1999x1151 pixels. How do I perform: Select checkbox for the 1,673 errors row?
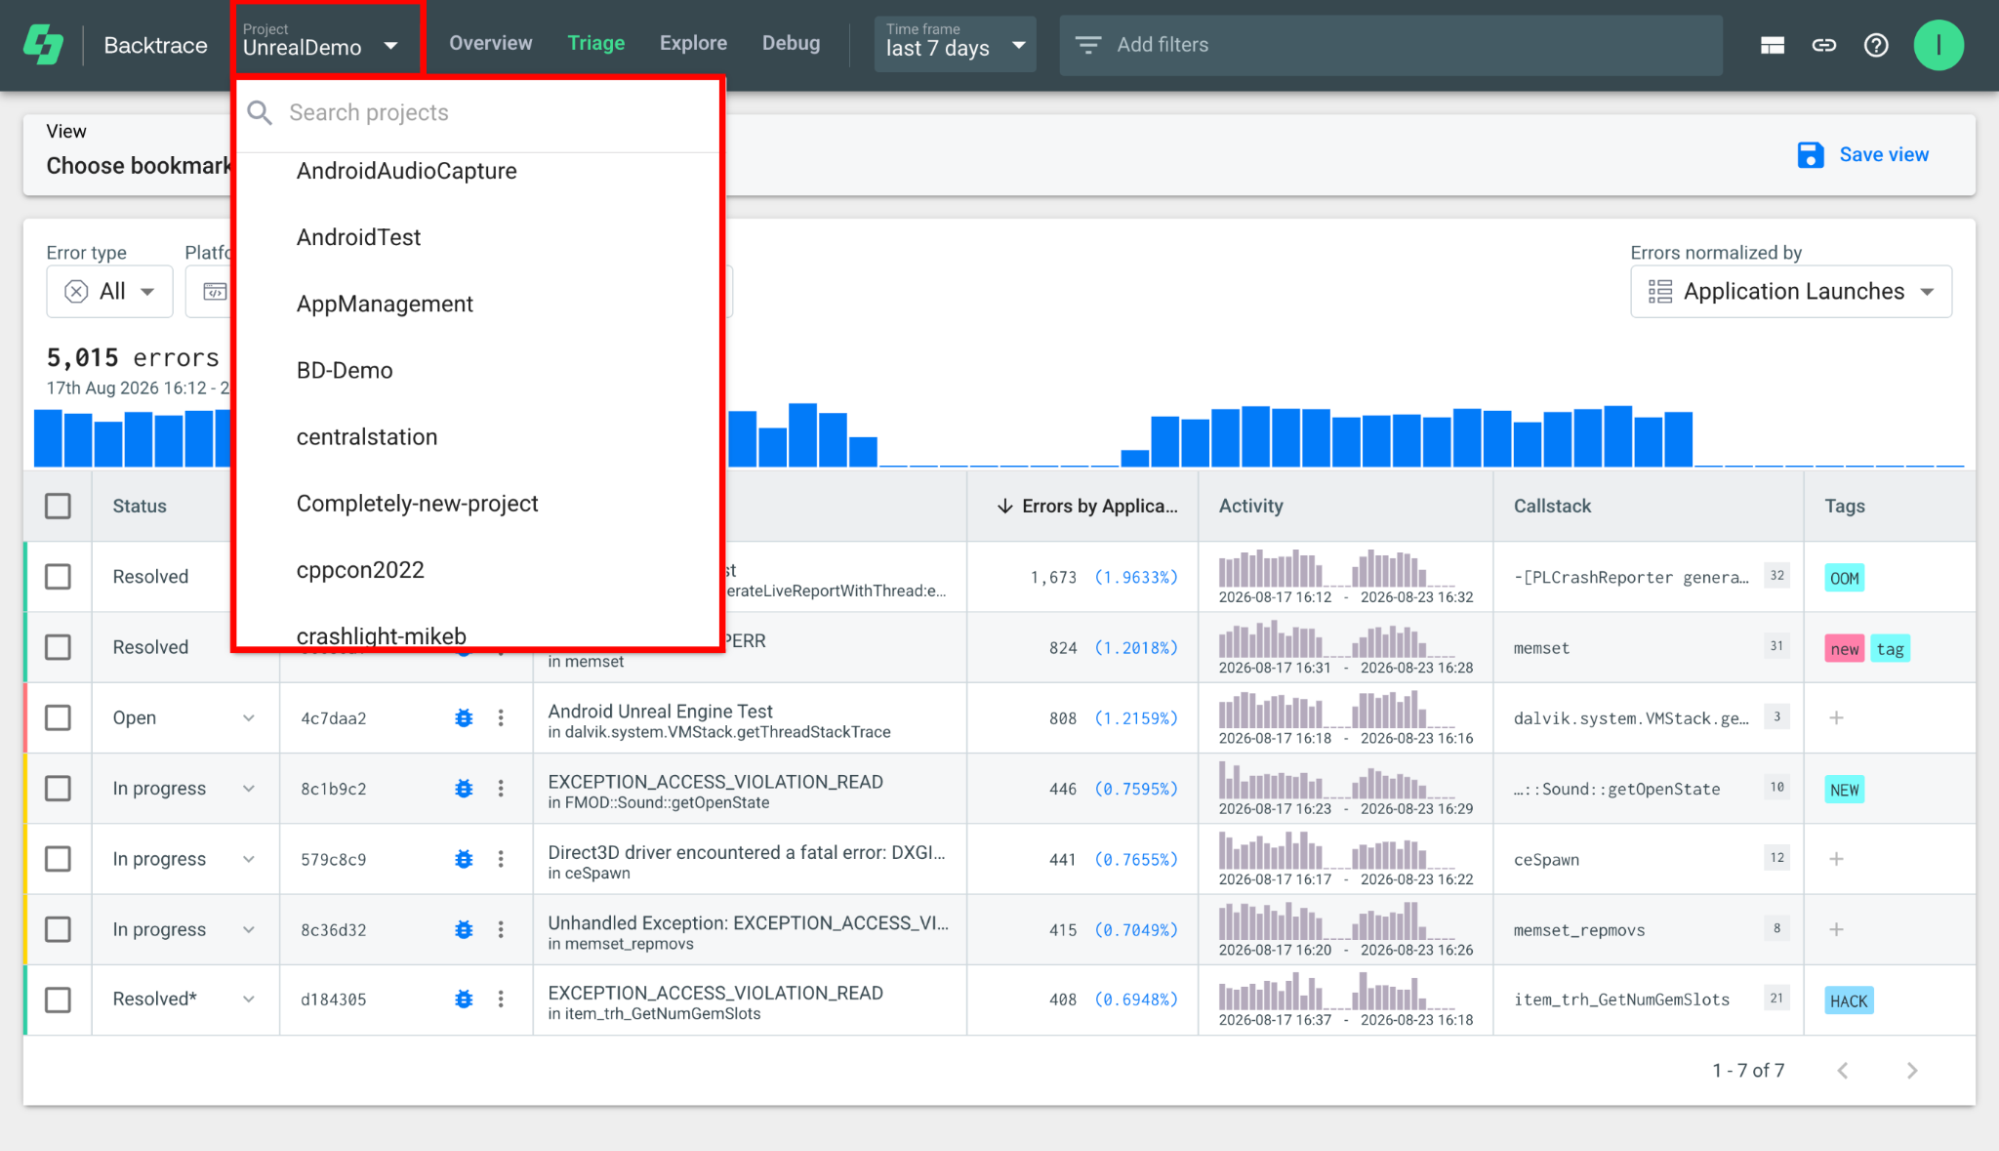pos(58,577)
